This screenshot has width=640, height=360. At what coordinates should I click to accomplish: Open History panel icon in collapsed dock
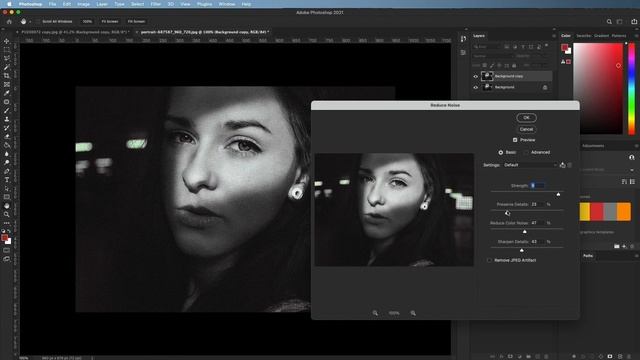click(463, 39)
